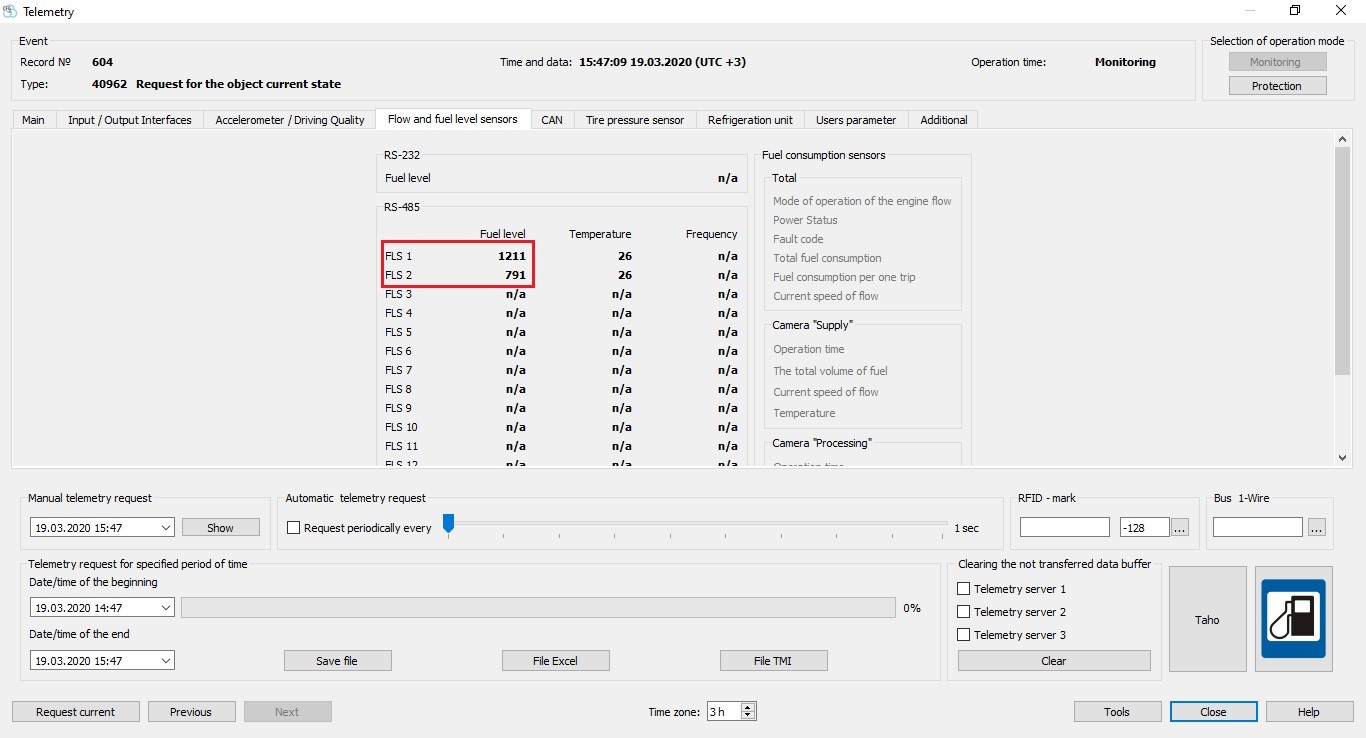This screenshot has height=738, width=1366.
Task: Click Request current at the bottom
Action: 75,711
